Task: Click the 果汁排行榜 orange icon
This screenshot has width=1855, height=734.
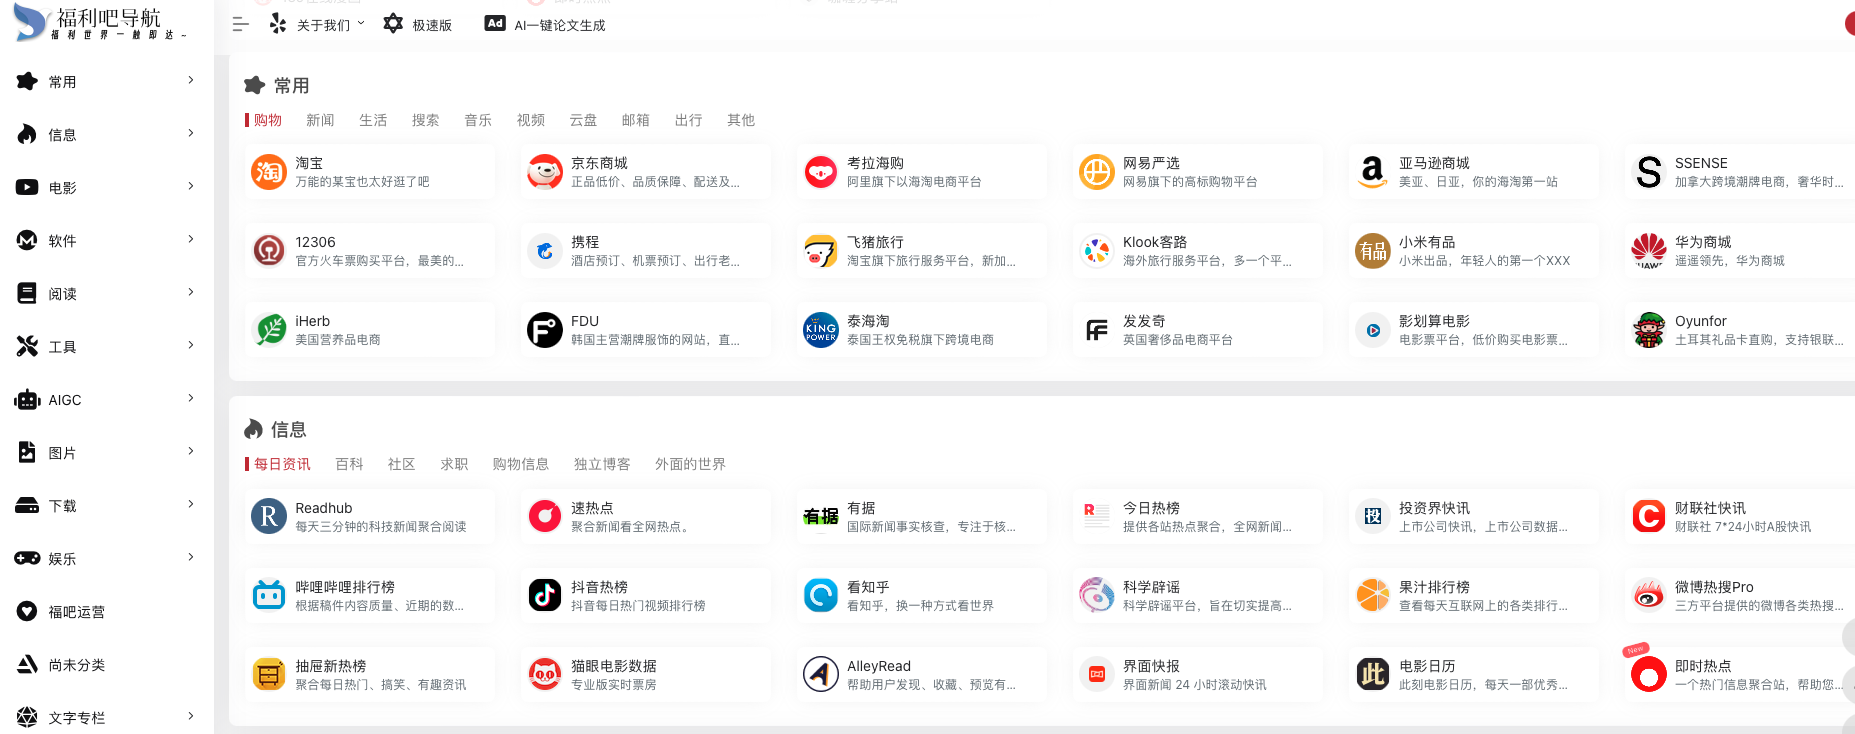Action: pos(1373,596)
